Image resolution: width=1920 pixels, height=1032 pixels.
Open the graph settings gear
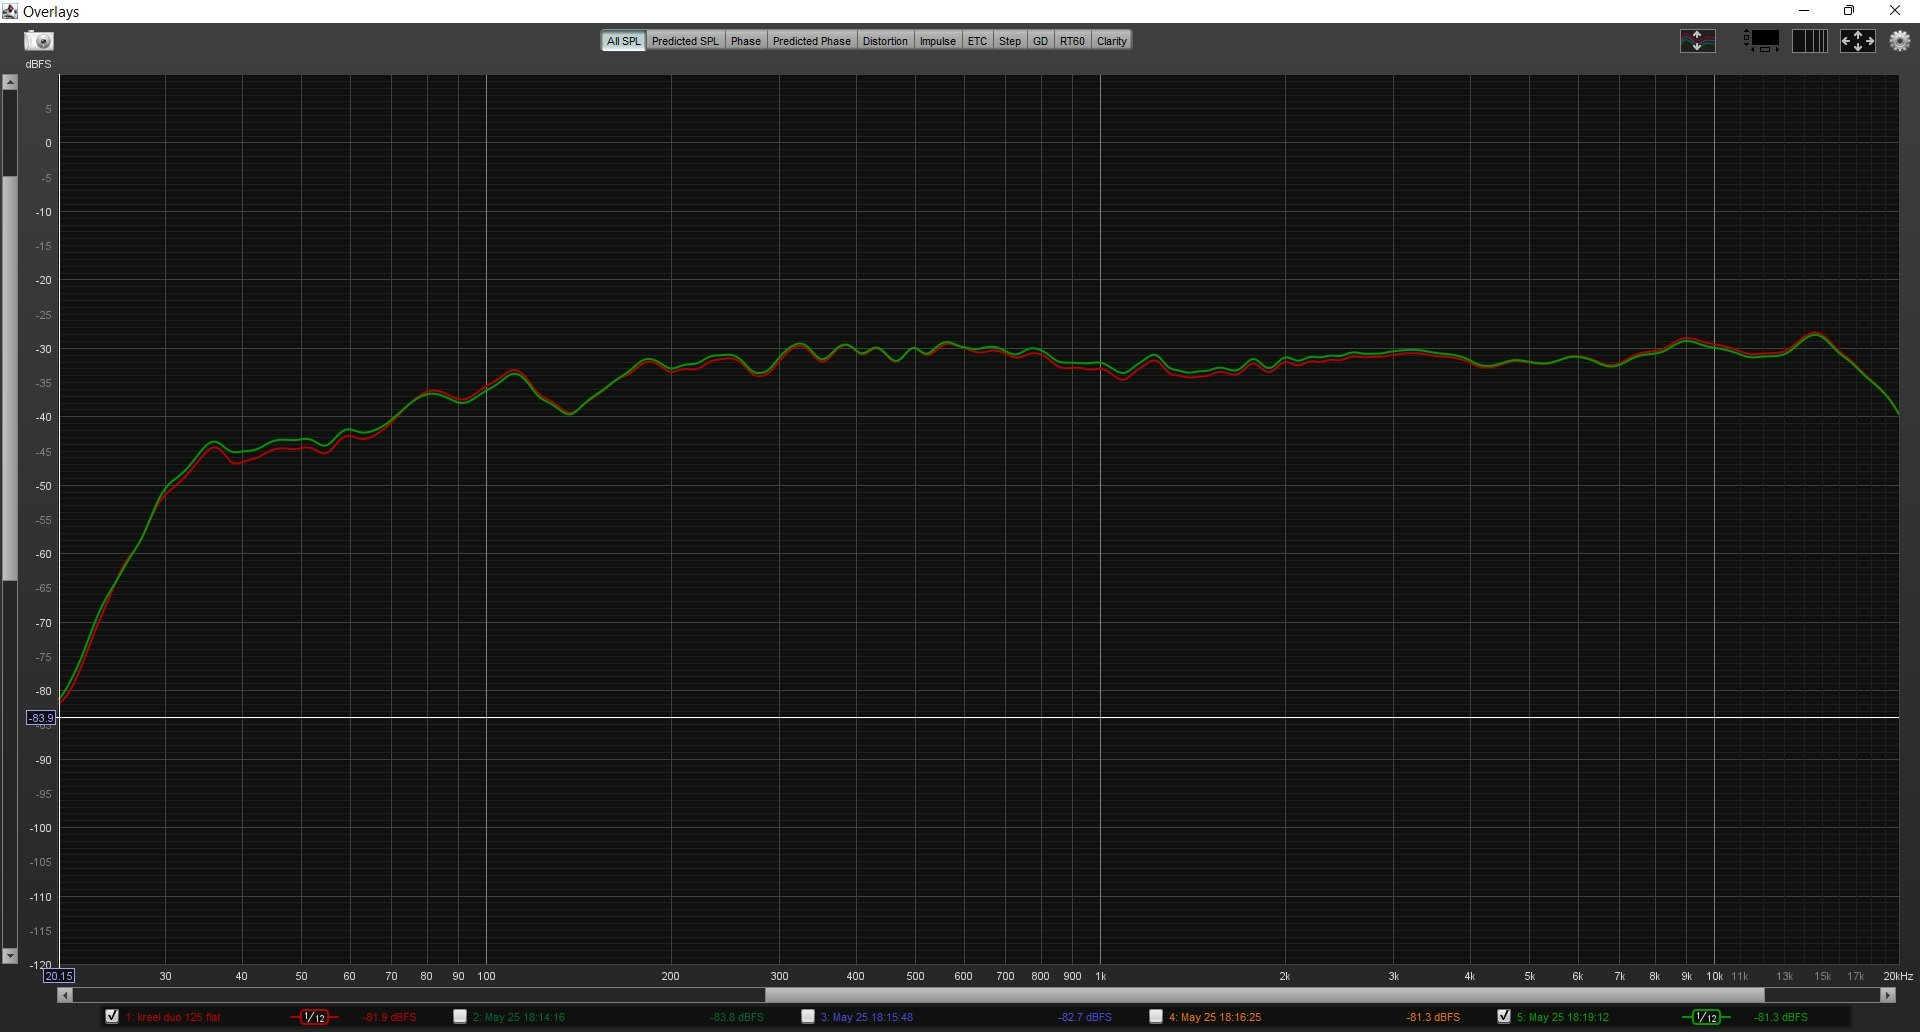(x=1899, y=41)
